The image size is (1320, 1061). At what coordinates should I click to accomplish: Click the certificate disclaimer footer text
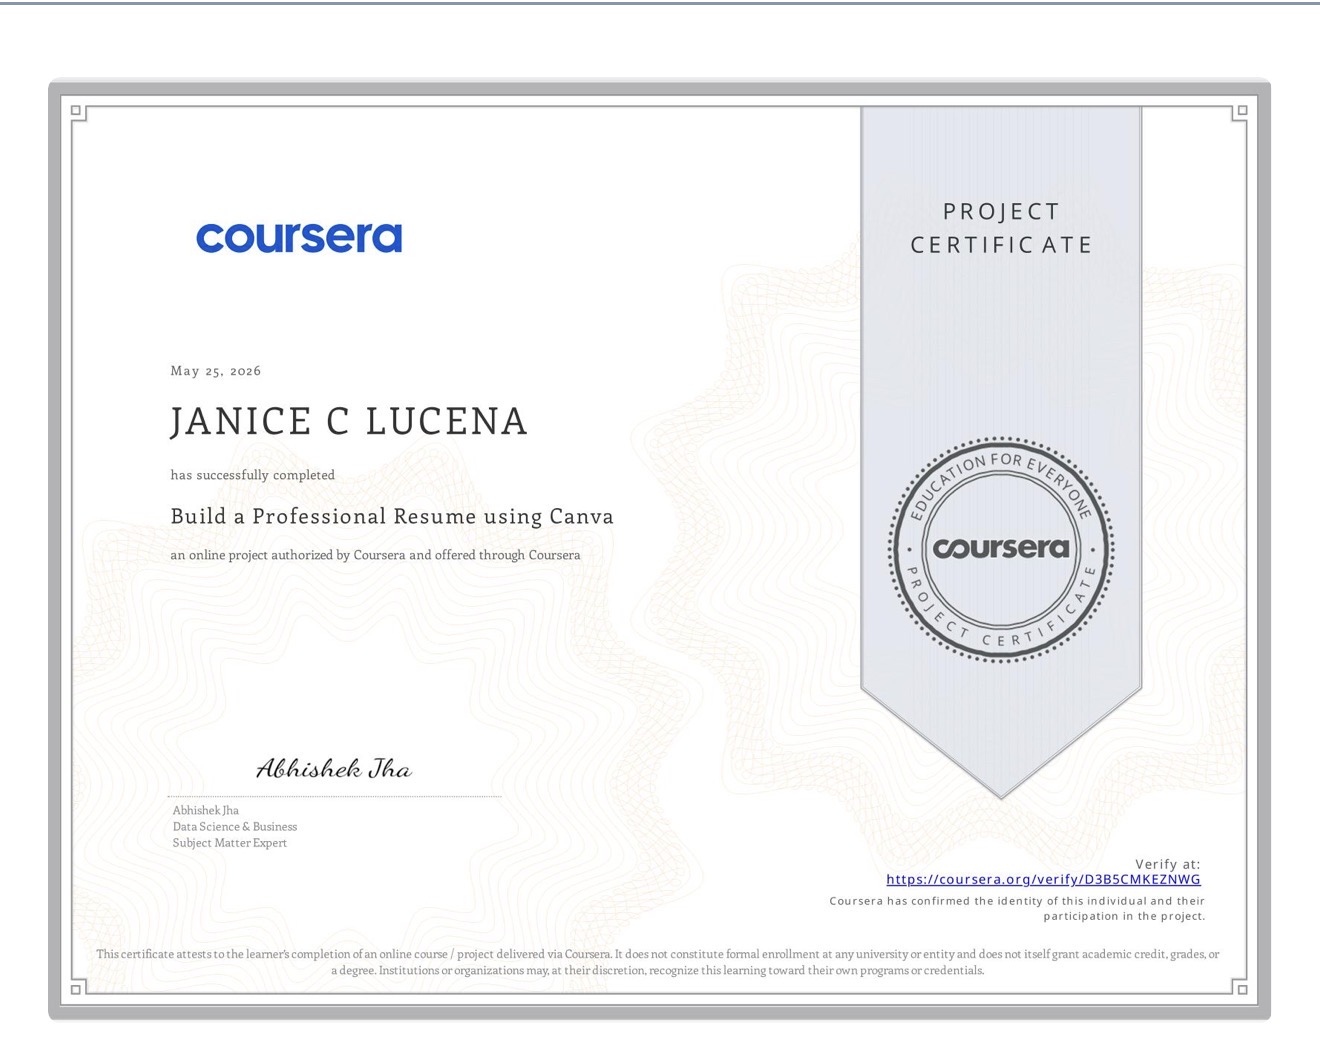tap(658, 962)
